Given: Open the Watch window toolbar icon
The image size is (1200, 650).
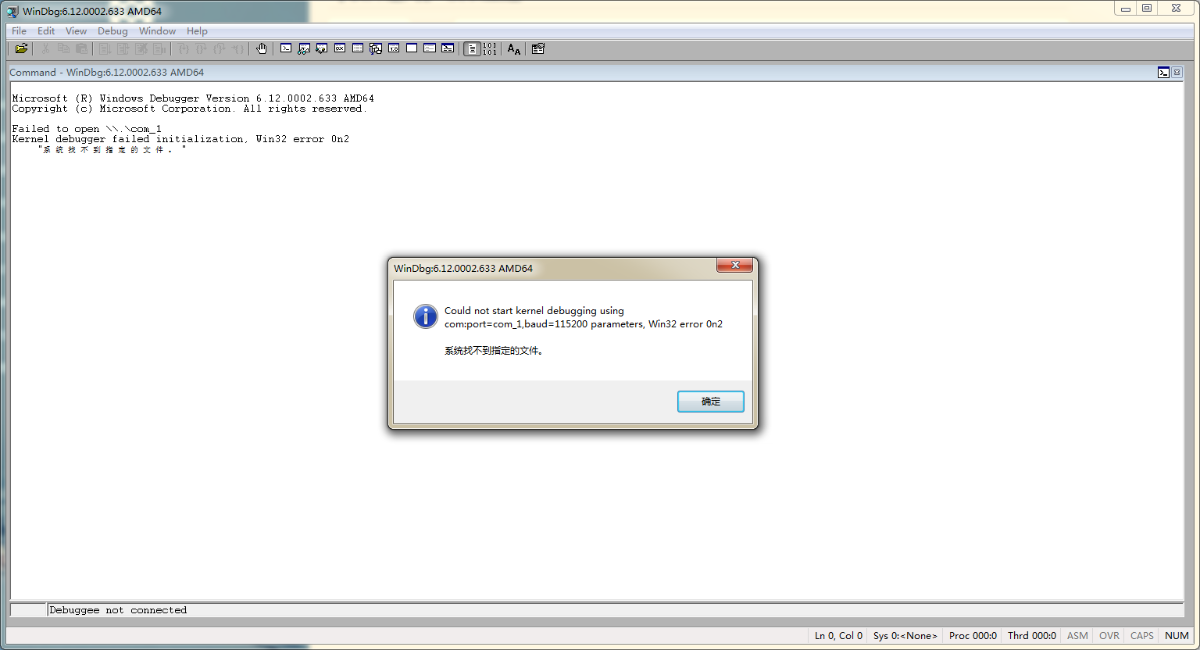Looking at the screenshot, I should point(304,48).
